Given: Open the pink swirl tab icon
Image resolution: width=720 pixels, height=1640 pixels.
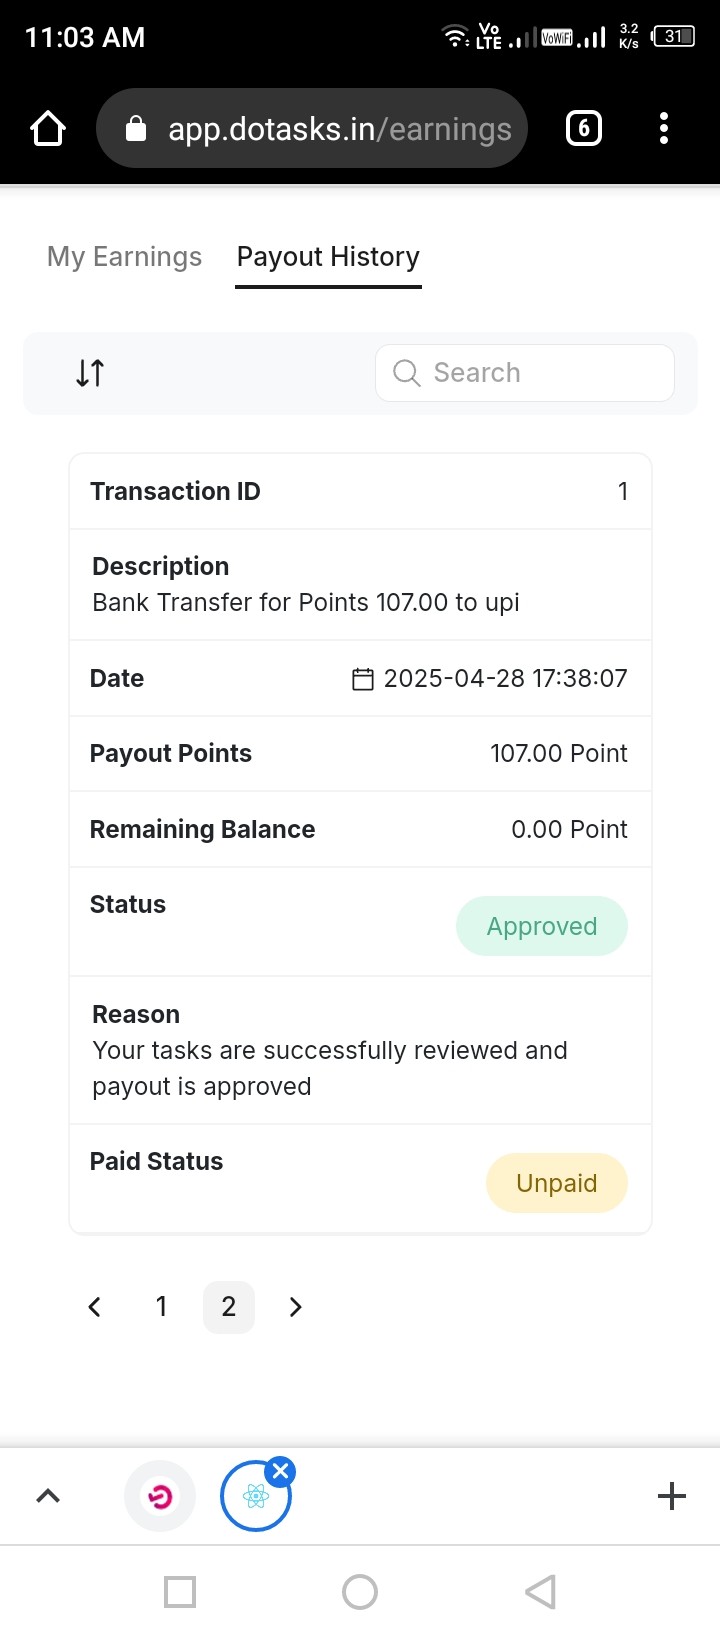Looking at the screenshot, I should click(160, 1496).
